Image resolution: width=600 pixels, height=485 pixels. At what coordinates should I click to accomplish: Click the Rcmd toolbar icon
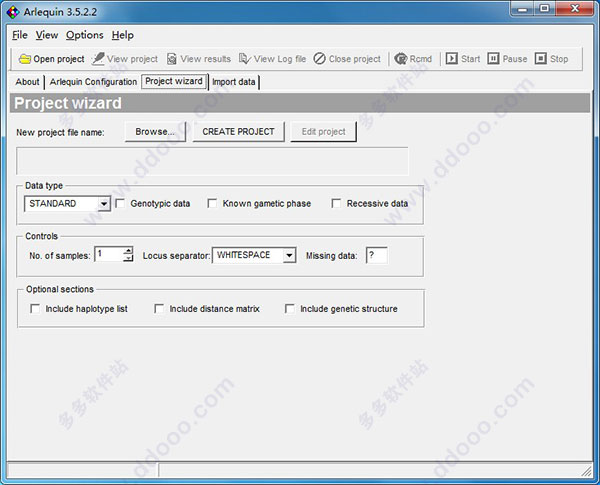401,59
